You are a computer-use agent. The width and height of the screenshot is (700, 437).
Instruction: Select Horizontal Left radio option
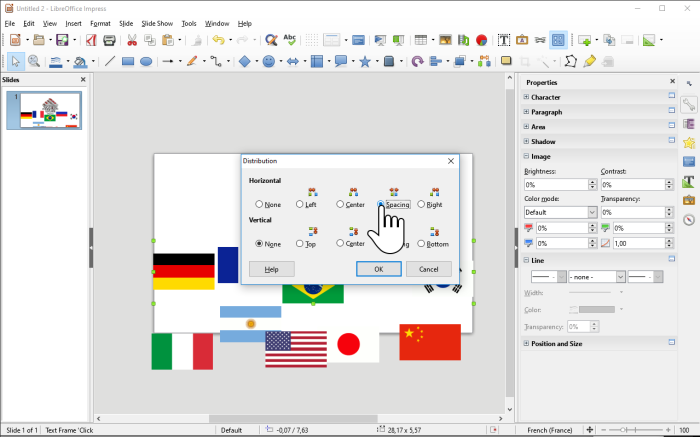(306, 204)
